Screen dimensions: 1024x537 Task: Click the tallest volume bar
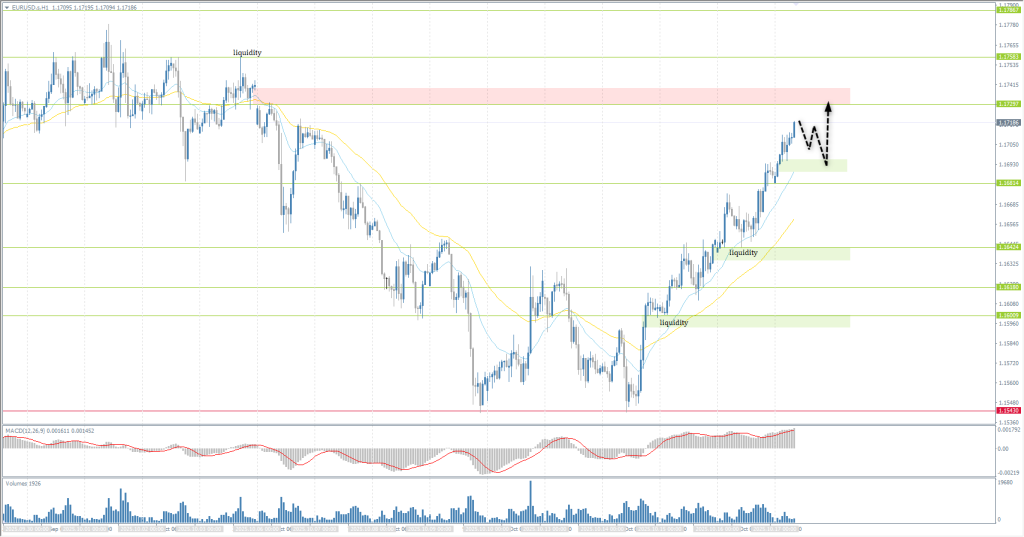(530, 500)
